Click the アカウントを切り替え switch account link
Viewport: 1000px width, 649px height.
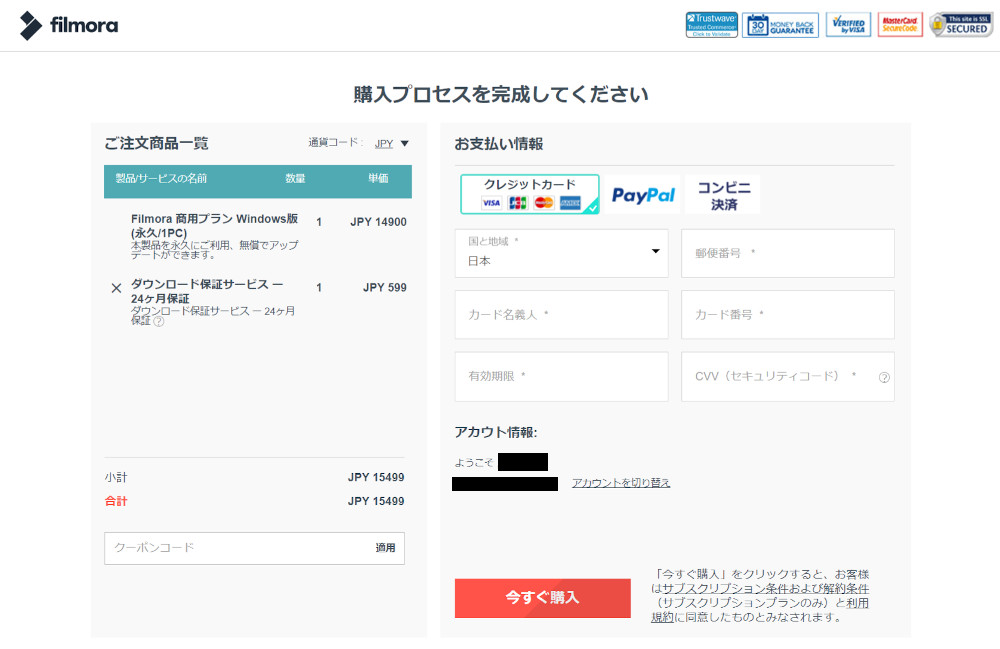tap(621, 483)
